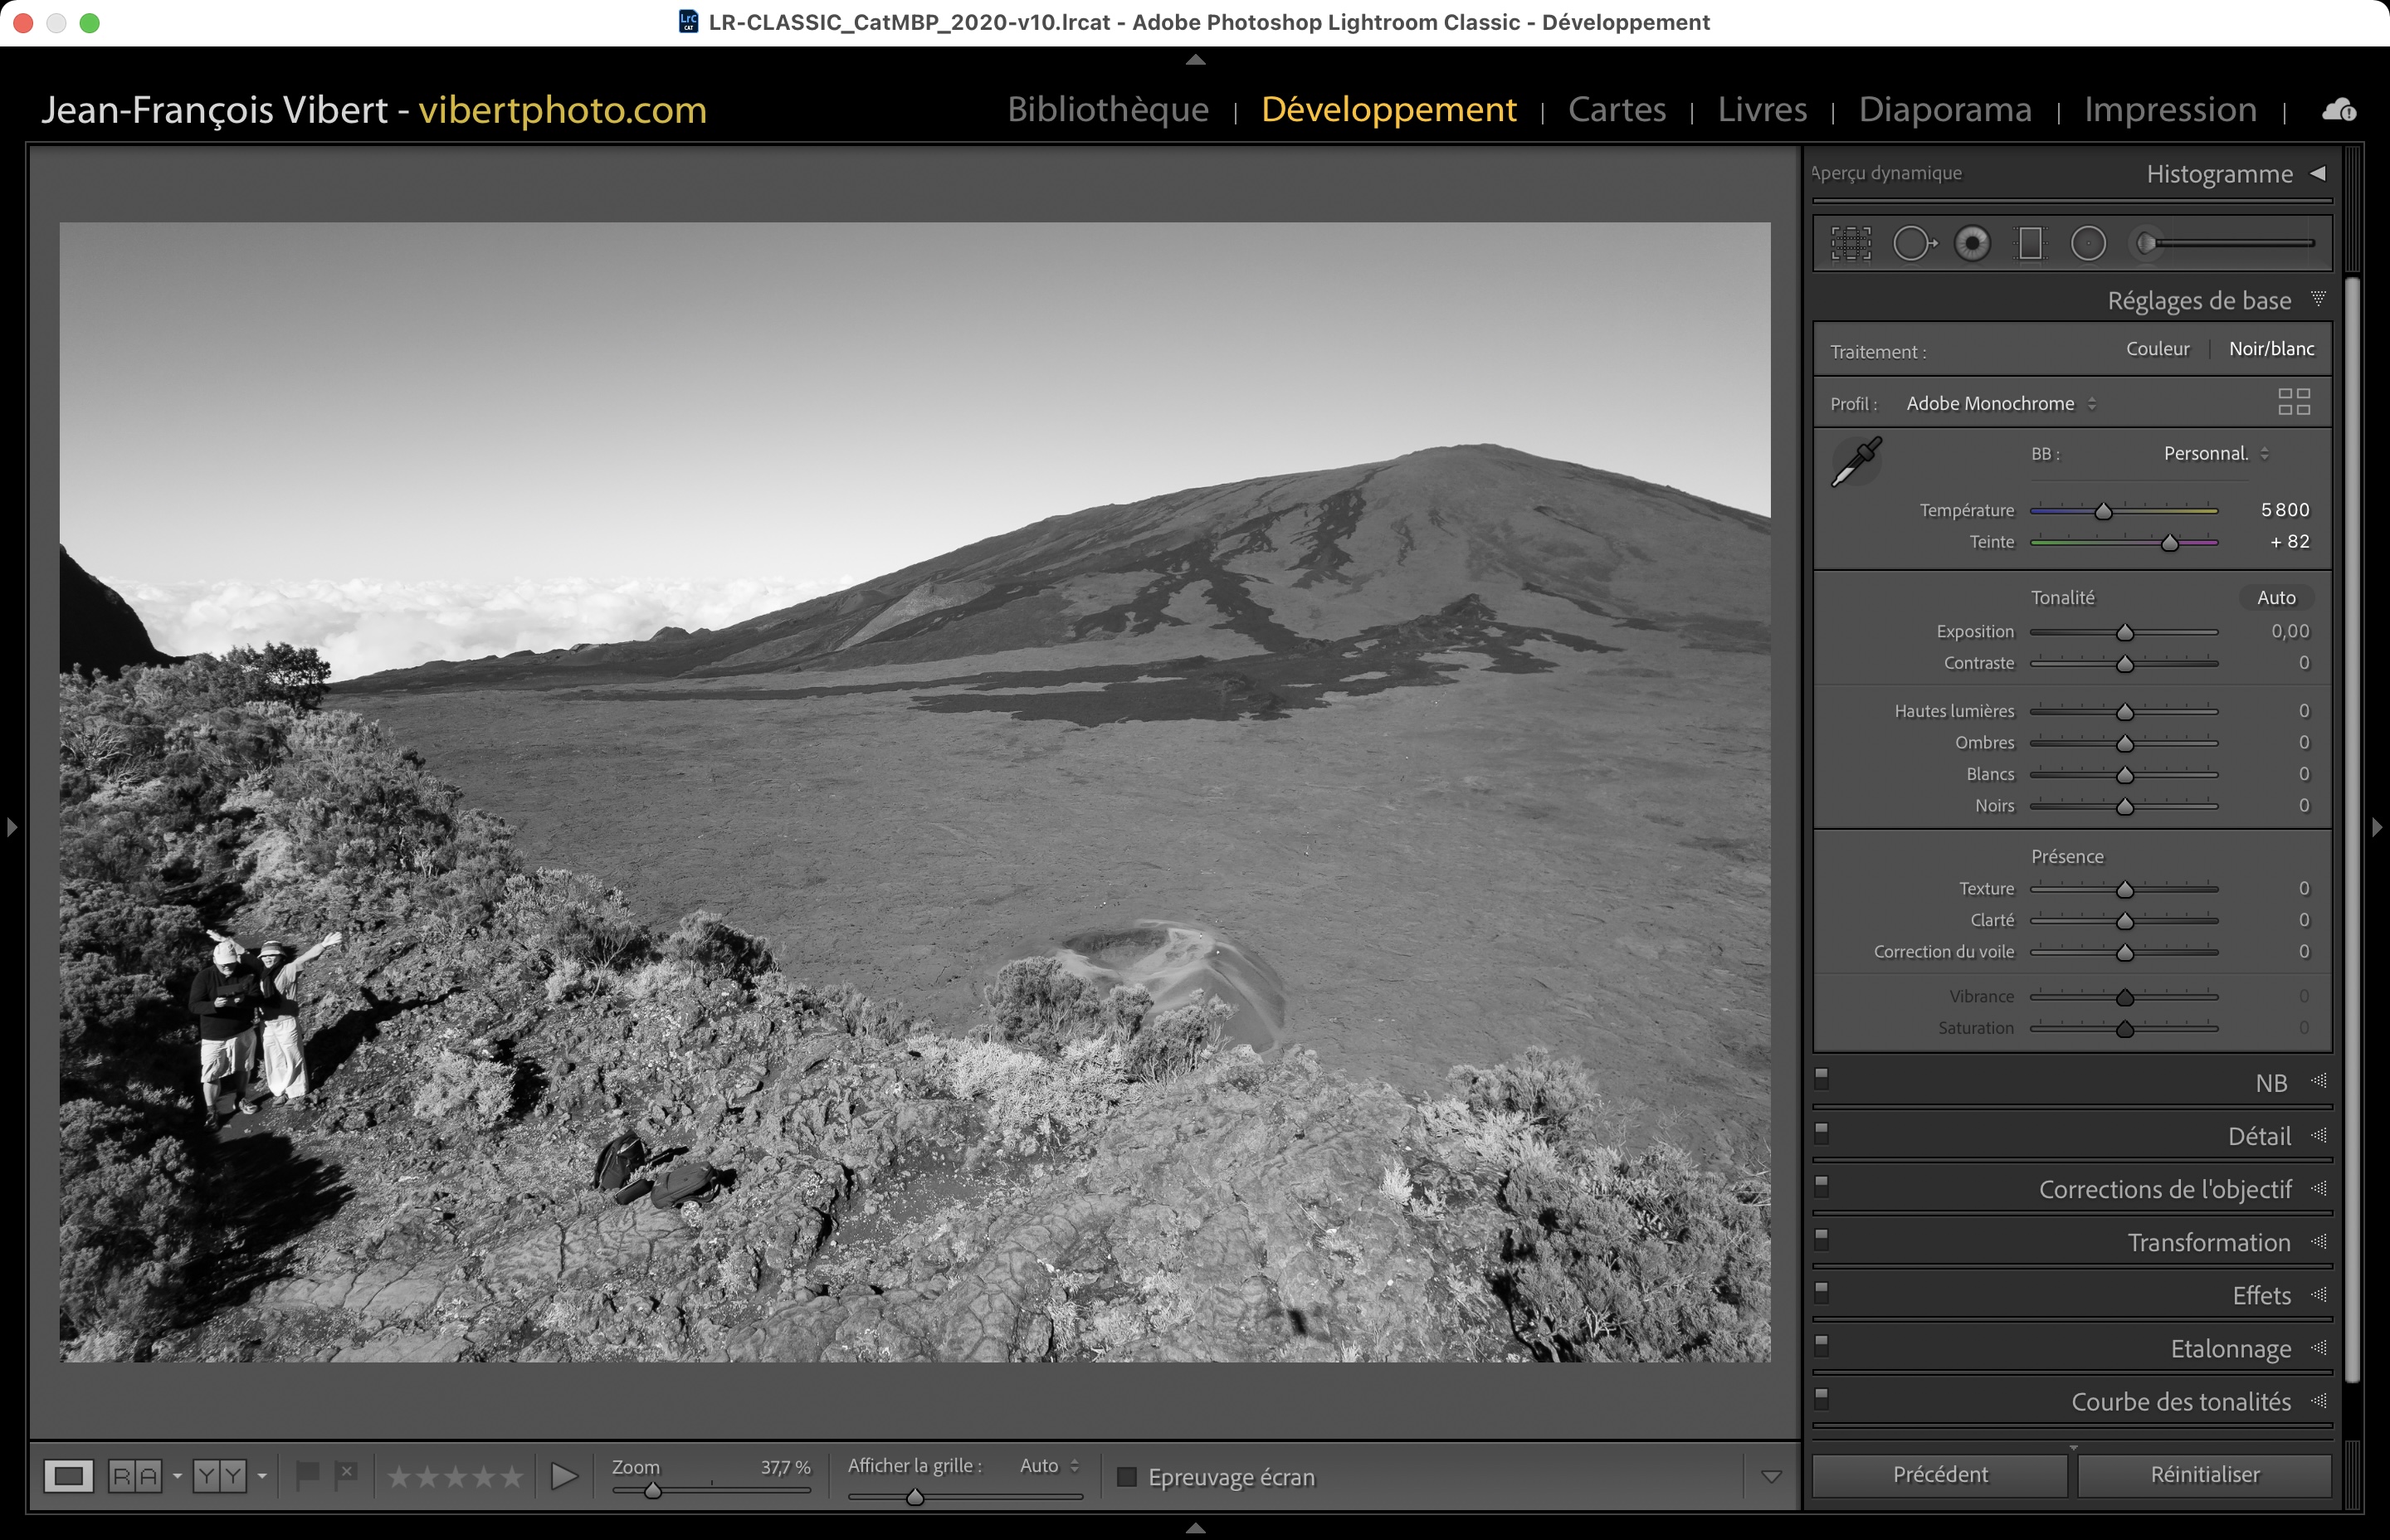Switch to loupe view mode
This screenshot has height=1540, width=2390.
tap(69, 1476)
